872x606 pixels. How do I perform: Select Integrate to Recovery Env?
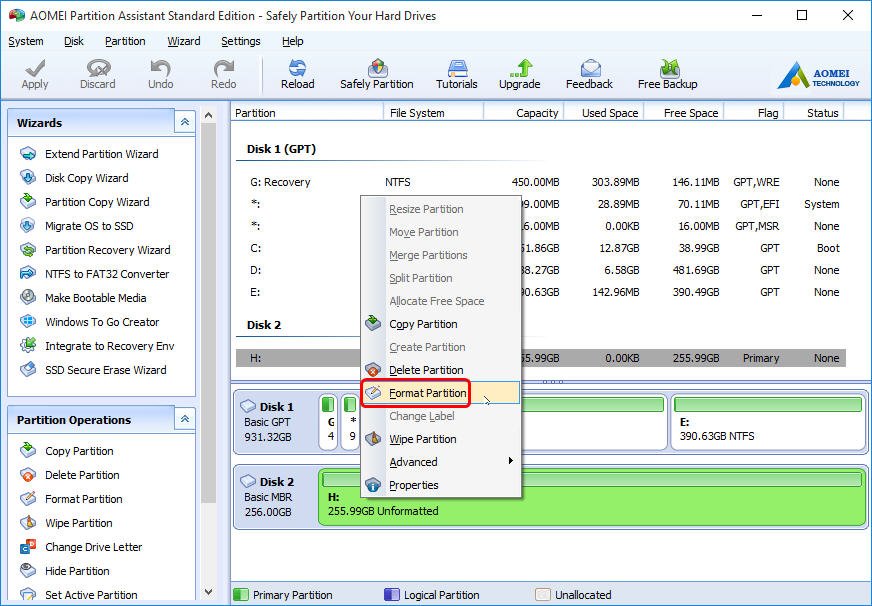tap(97, 346)
